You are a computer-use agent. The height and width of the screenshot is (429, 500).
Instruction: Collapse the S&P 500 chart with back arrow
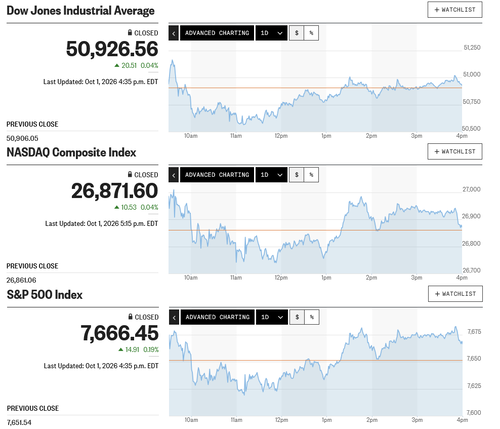tap(174, 317)
